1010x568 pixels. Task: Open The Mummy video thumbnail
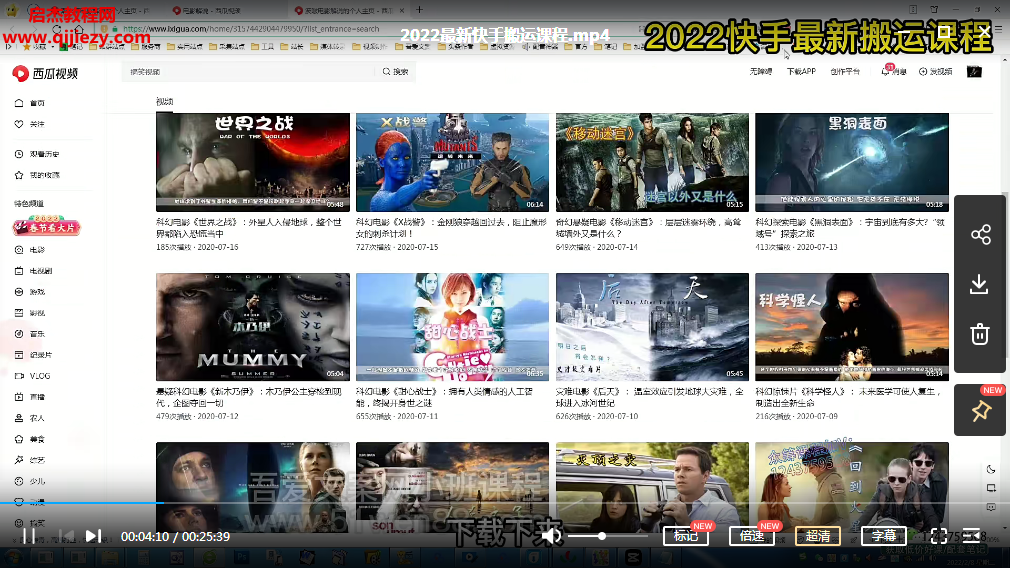pyautogui.click(x=252, y=327)
